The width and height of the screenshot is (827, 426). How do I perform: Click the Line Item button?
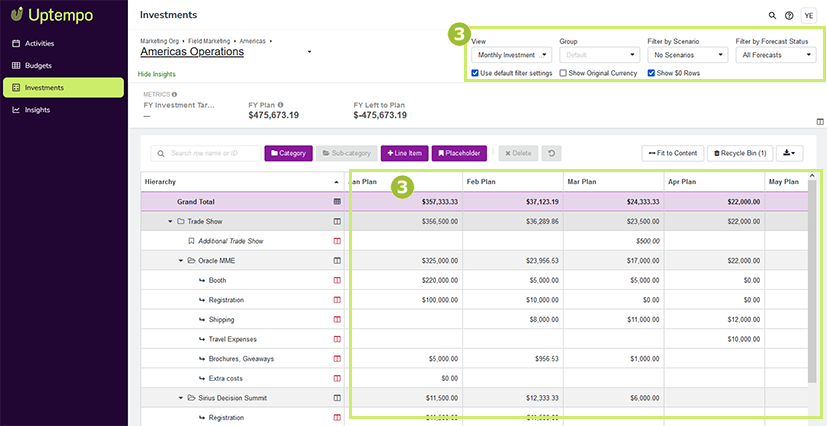[405, 153]
